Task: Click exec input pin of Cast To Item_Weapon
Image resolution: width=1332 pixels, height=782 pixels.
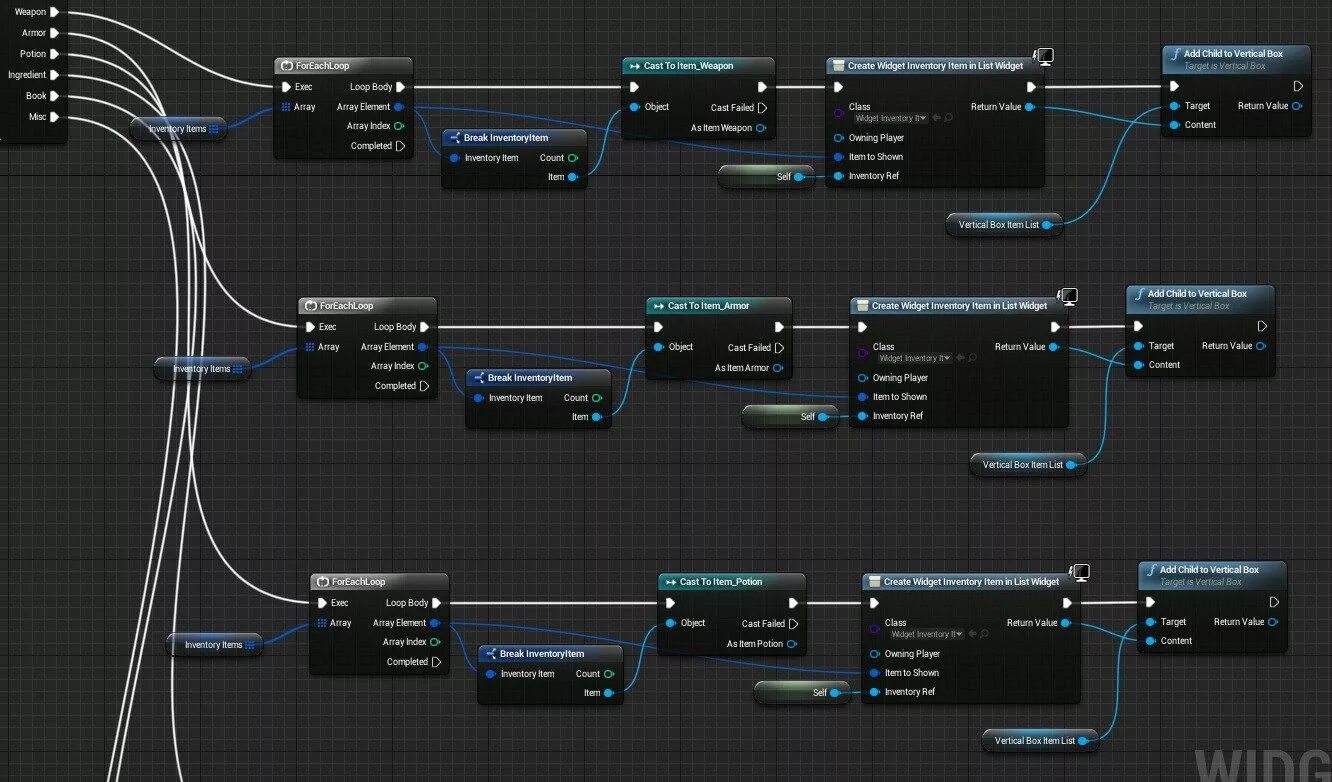Action: (x=634, y=87)
